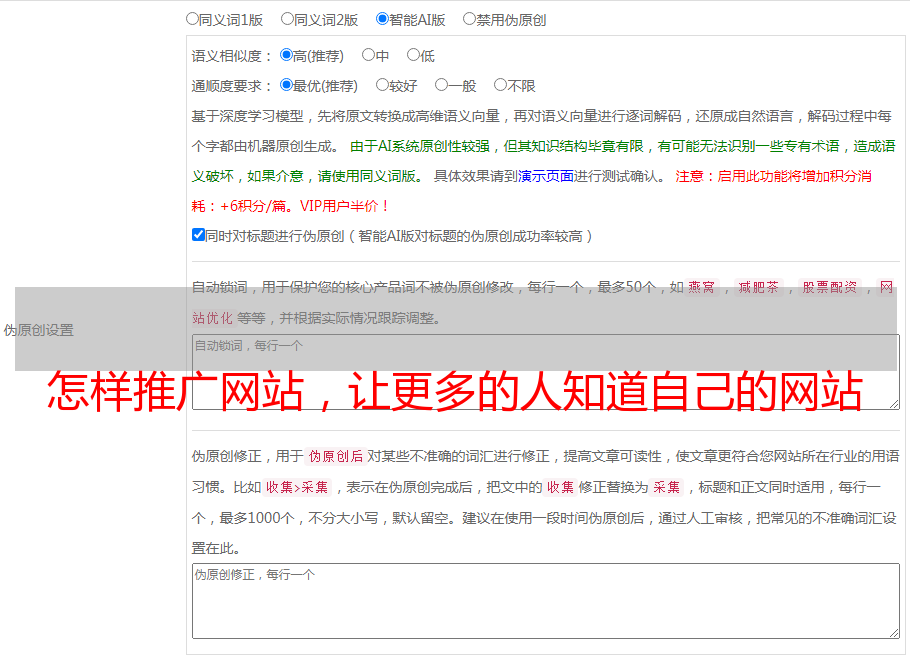
Task: Click the 股票配资 example tag
Action: (x=830, y=287)
